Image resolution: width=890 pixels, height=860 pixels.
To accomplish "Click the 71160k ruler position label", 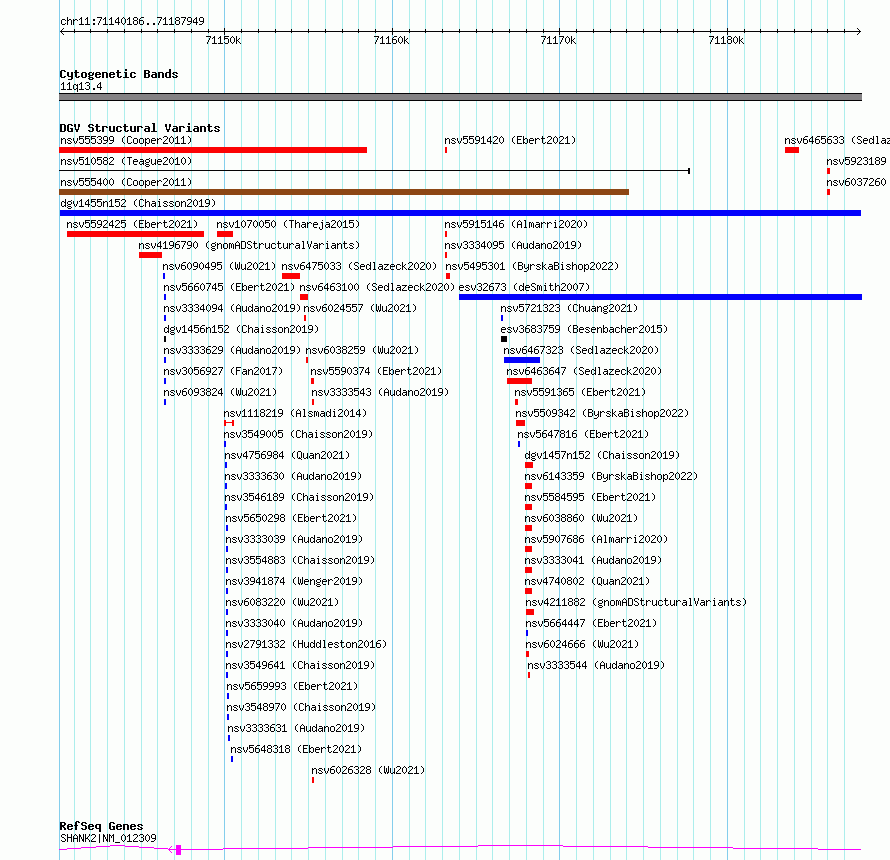I will click(391, 40).
